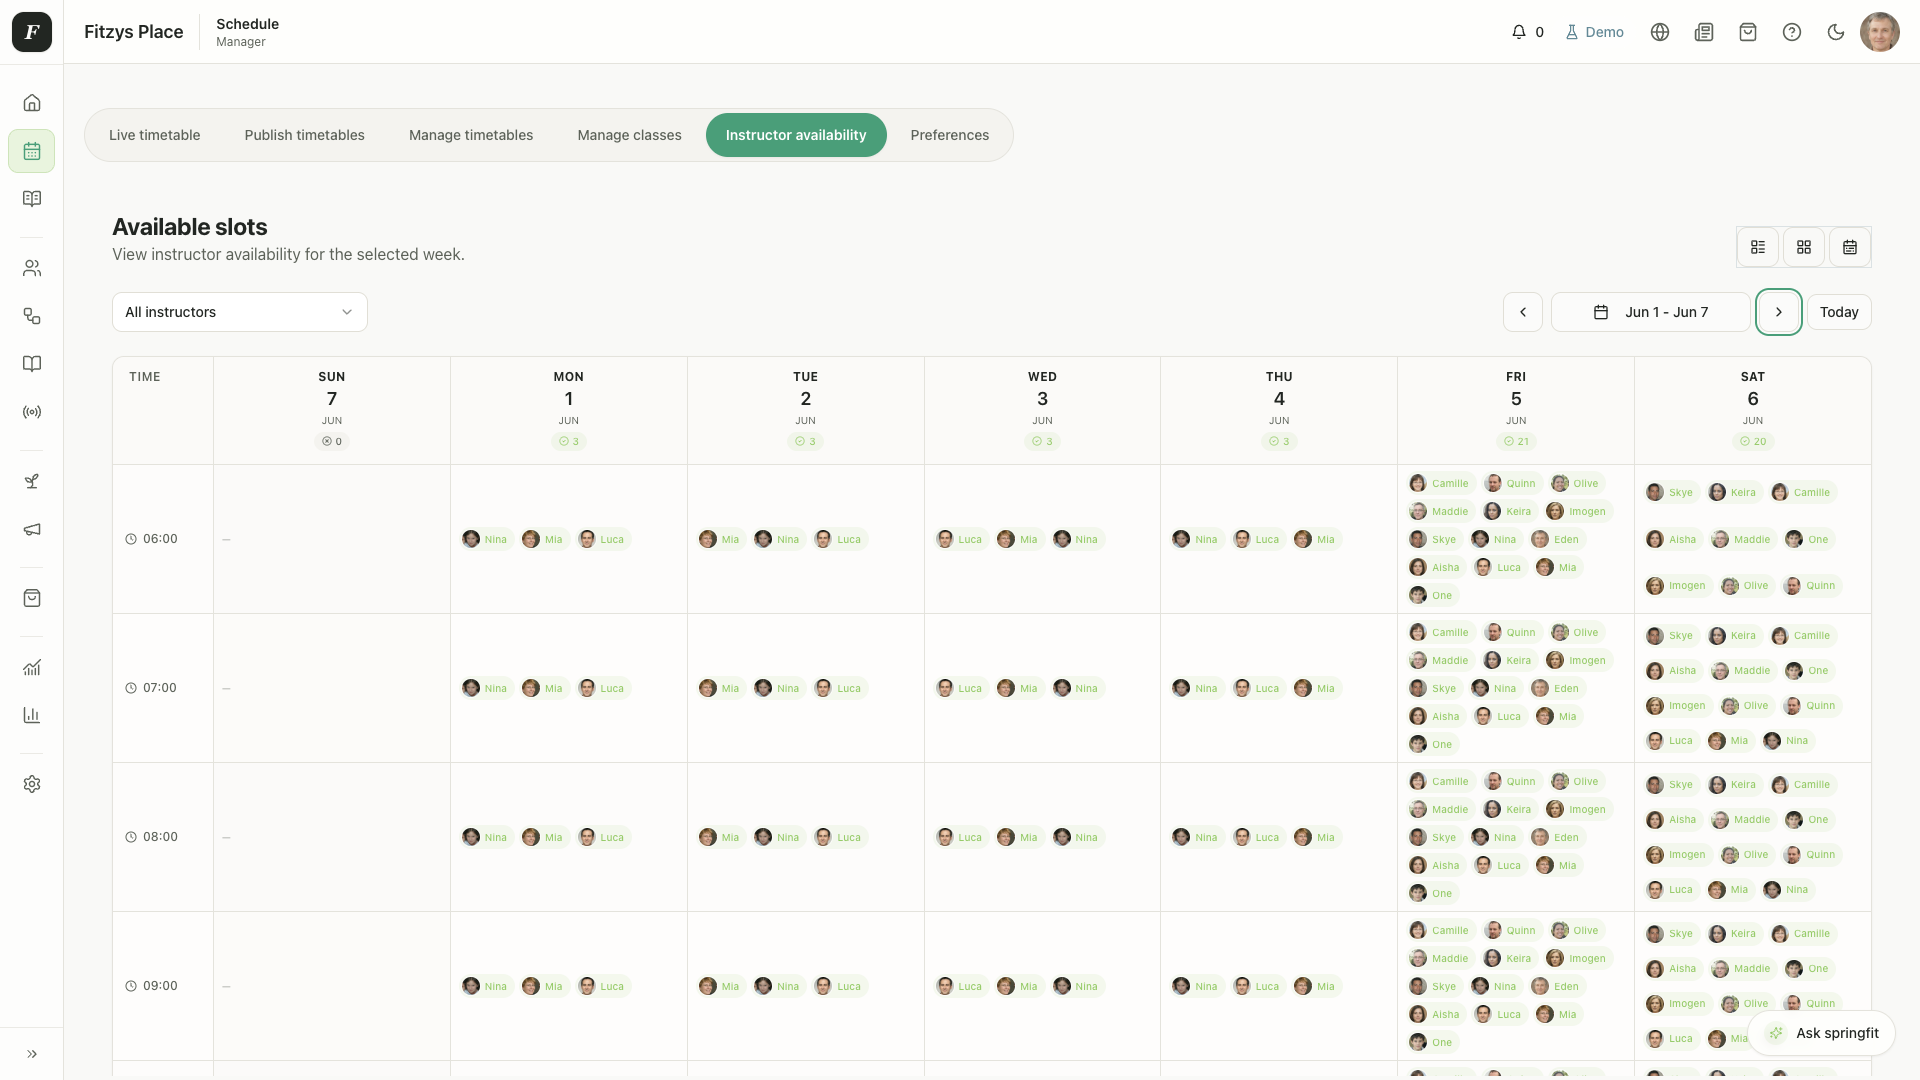Screen dimensions: 1920x1080
Task: Click the 21 availability count under Friday
Action: point(1516,441)
